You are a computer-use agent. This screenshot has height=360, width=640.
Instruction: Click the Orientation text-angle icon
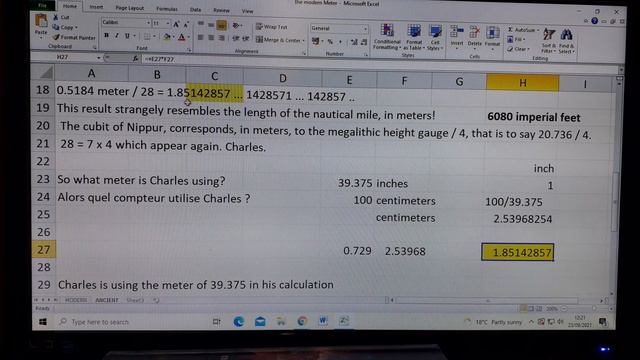click(x=236, y=26)
